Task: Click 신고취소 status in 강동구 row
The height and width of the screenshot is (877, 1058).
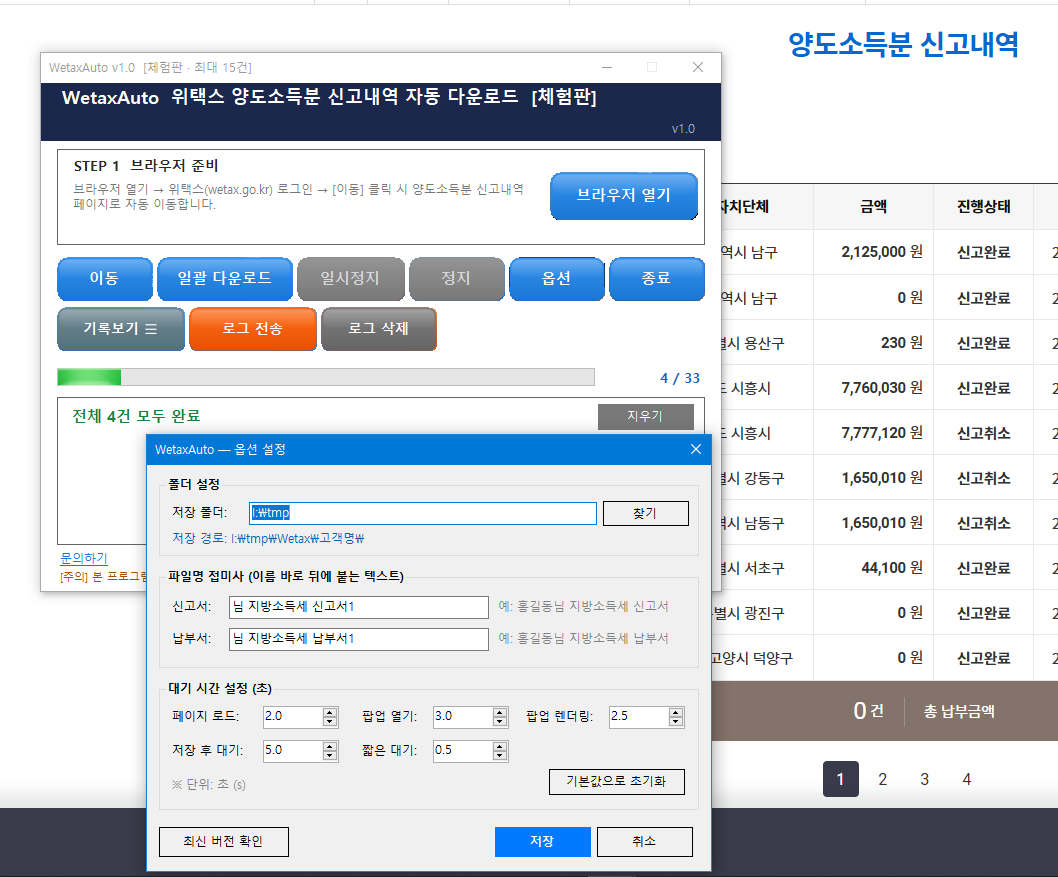Action: pos(984,478)
